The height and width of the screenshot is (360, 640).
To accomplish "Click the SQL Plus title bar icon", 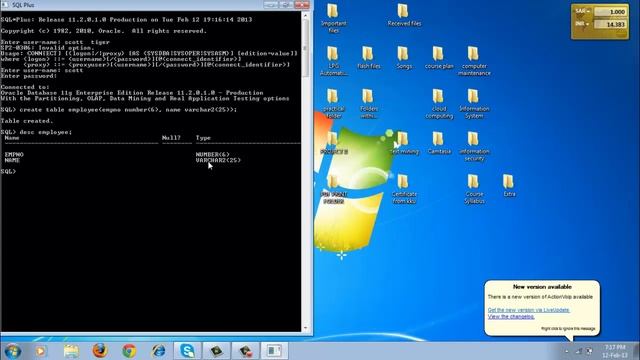I will click(5, 5).
